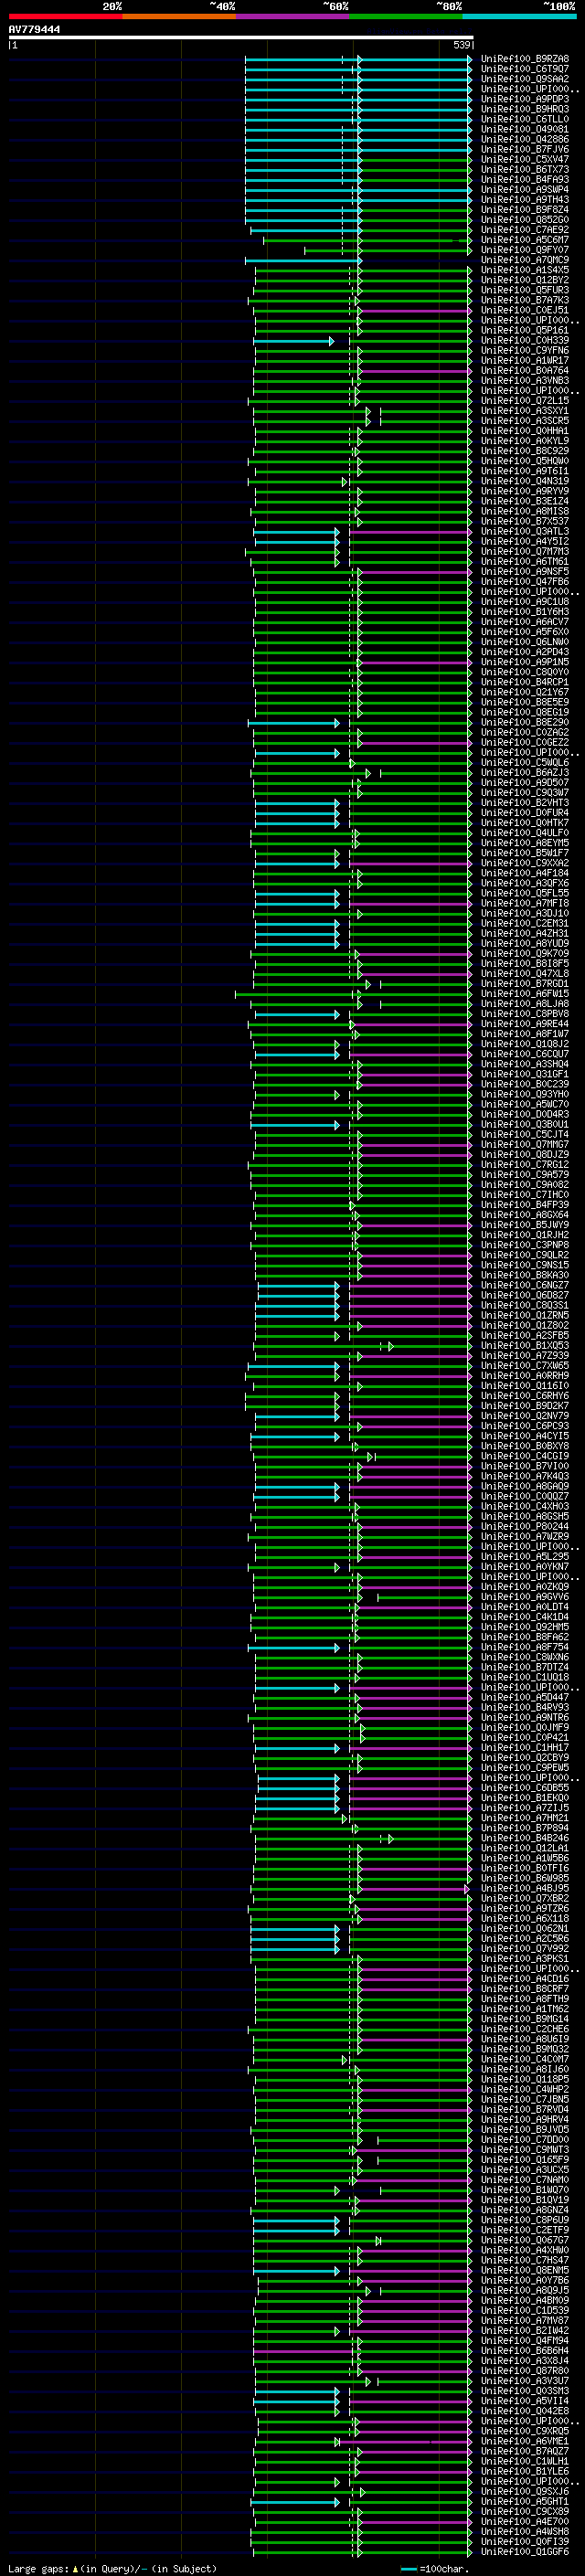Select hit UniRef100_Q47FB6
This screenshot has height=2576, width=585.
point(525,582)
